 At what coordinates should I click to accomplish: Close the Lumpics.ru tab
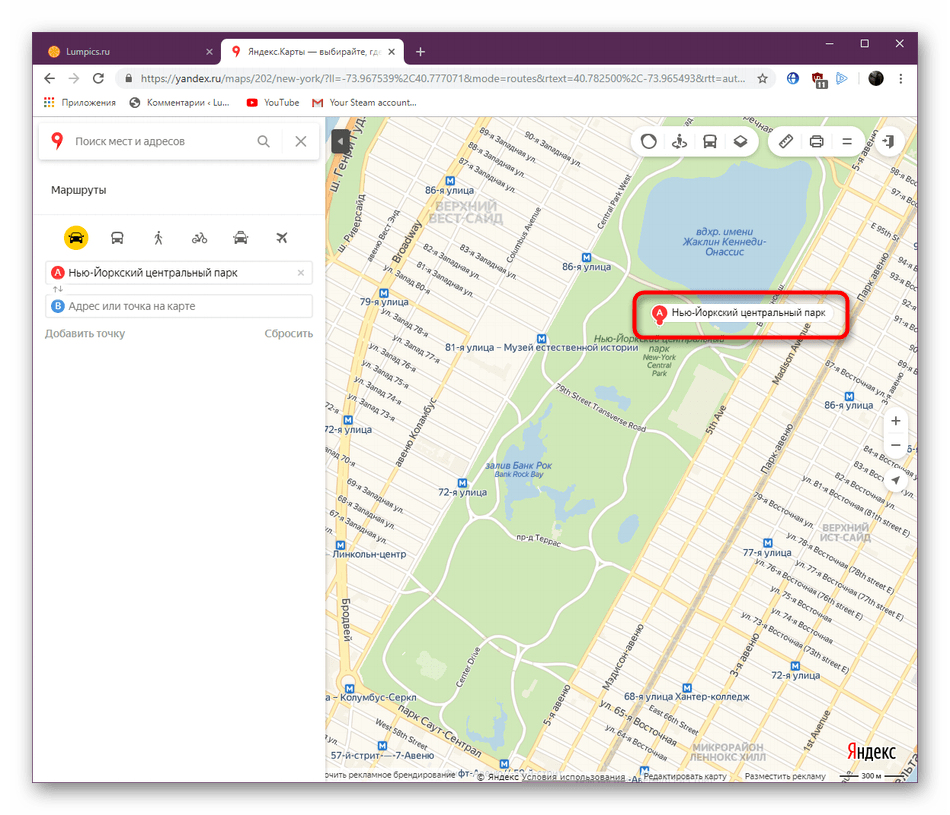[210, 52]
